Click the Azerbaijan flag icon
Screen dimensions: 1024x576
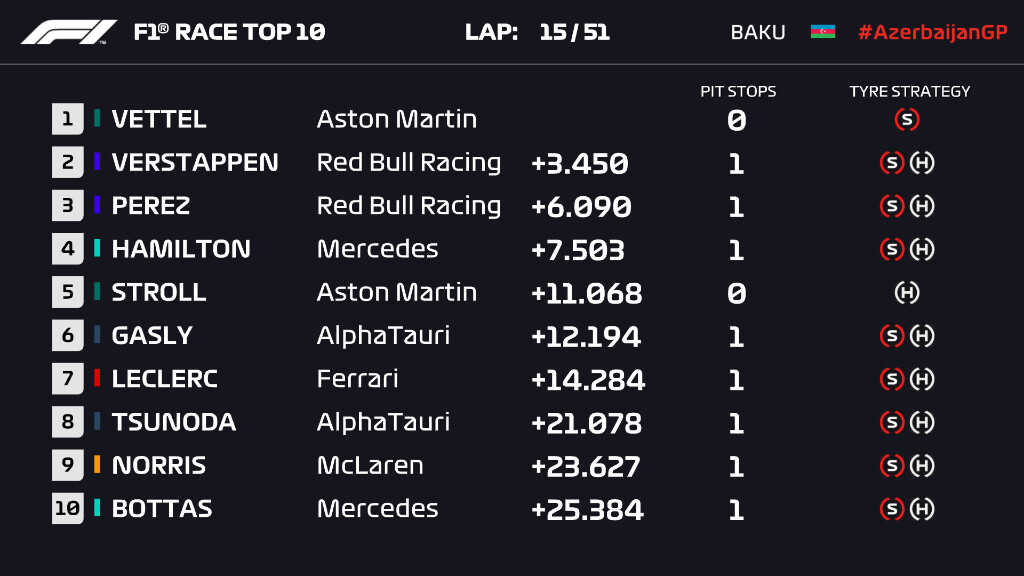pos(822,32)
